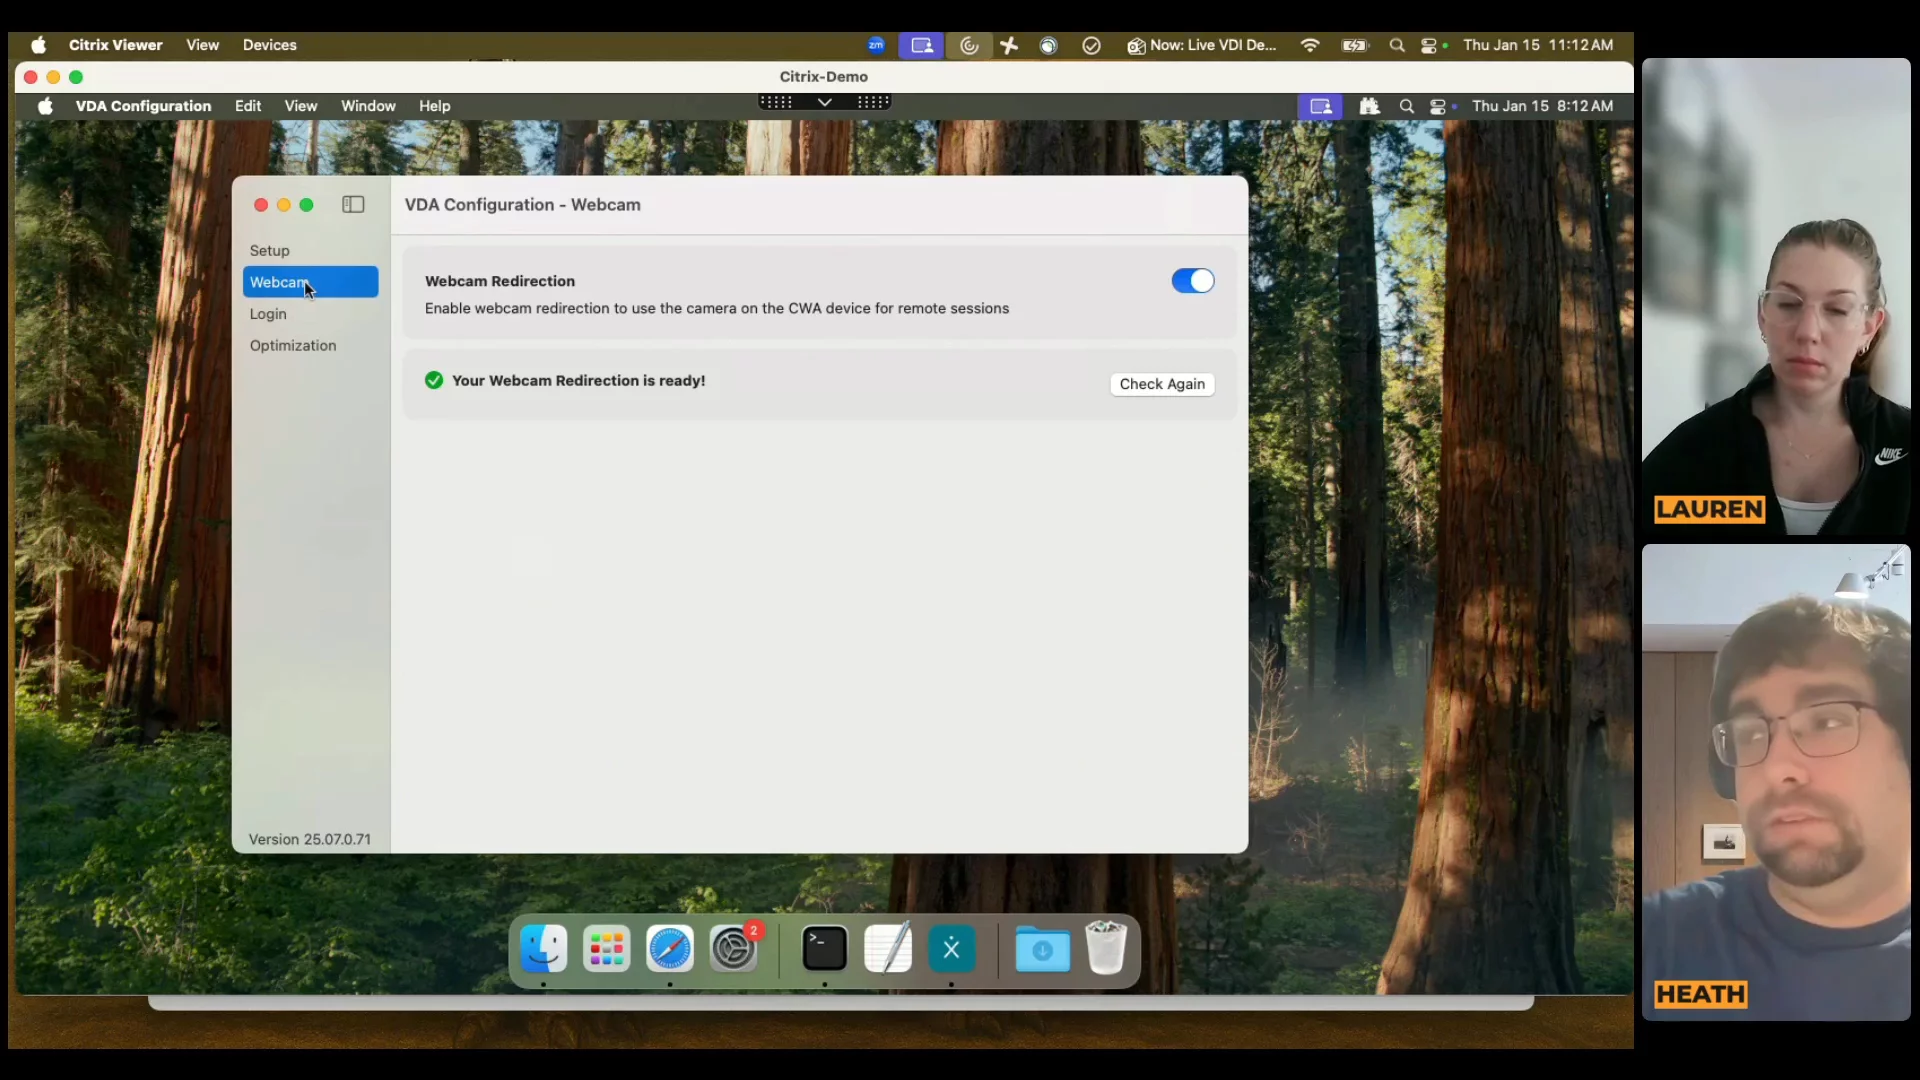The height and width of the screenshot is (1080, 1920).
Task: Select Setup in the sidebar
Action: tap(269, 250)
